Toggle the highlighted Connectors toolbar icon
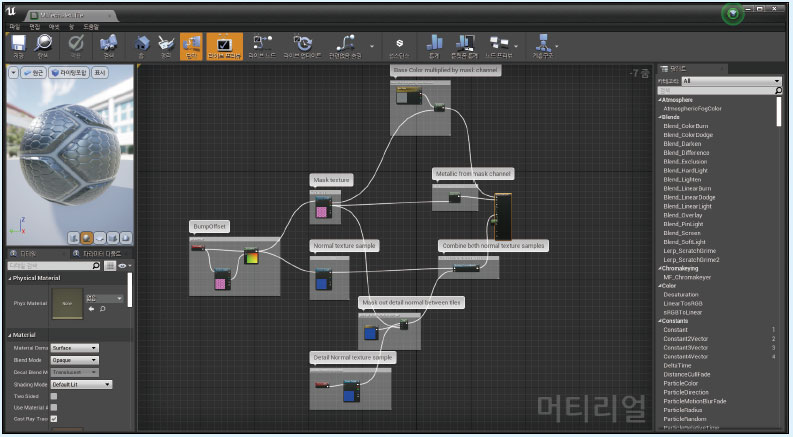 pos(191,47)
